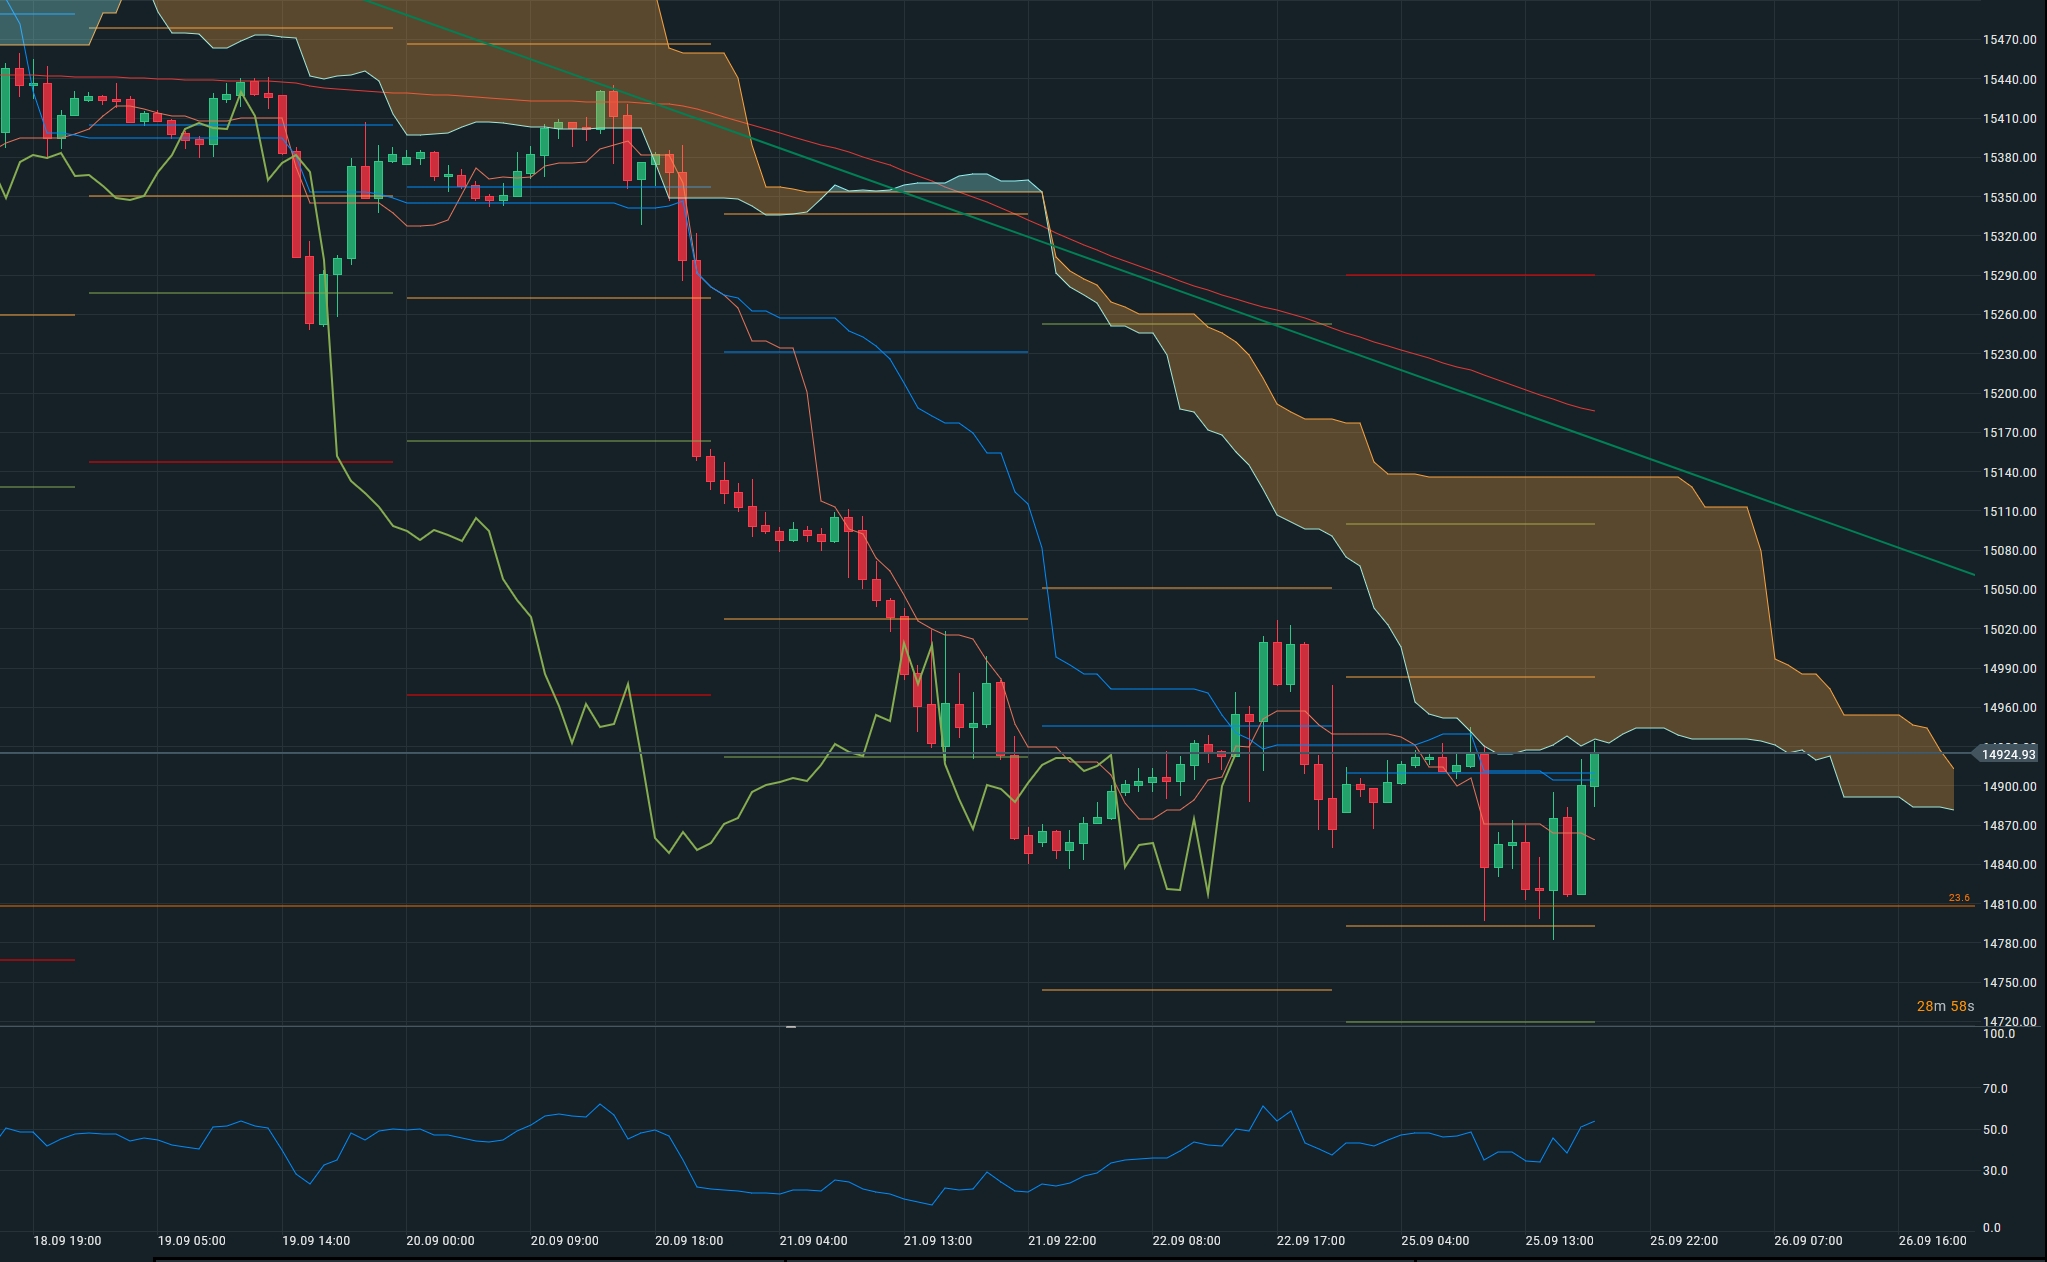The width and height of the screenshot is (2047, 1262).
Task: Click the 19.09 14:00 time axis label
Action: [x=316, y=1241]
